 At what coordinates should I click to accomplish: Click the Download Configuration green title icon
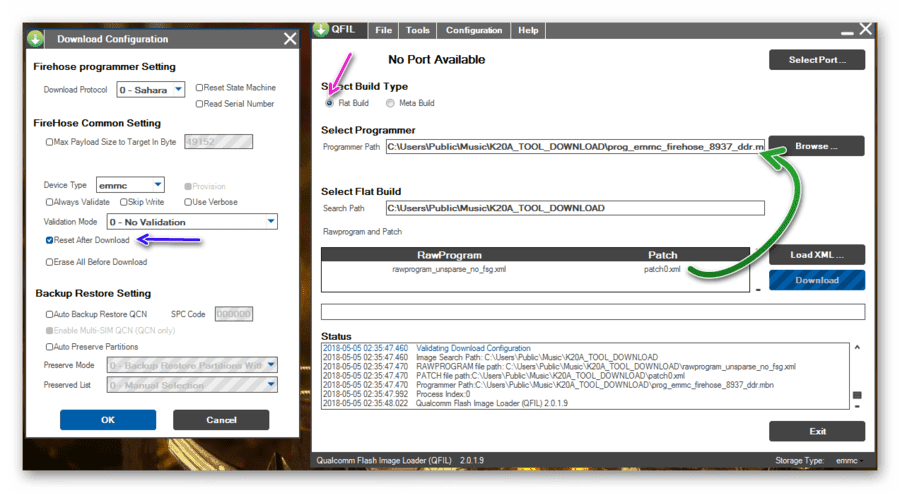tap(36, 39)
